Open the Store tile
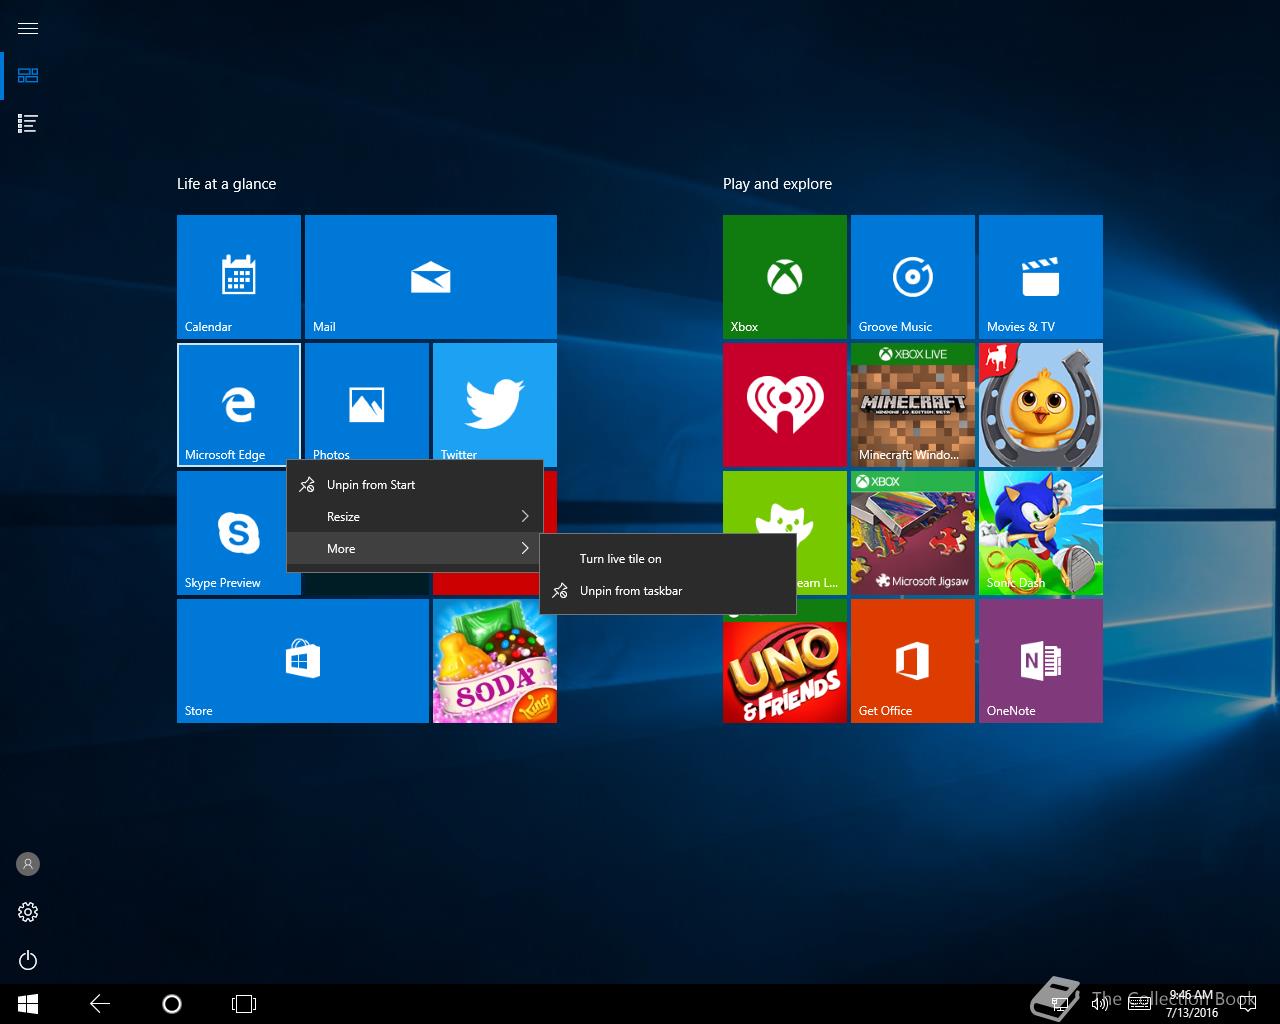Viewport: 1280px width, 1024px height. (x=303, y=661)
